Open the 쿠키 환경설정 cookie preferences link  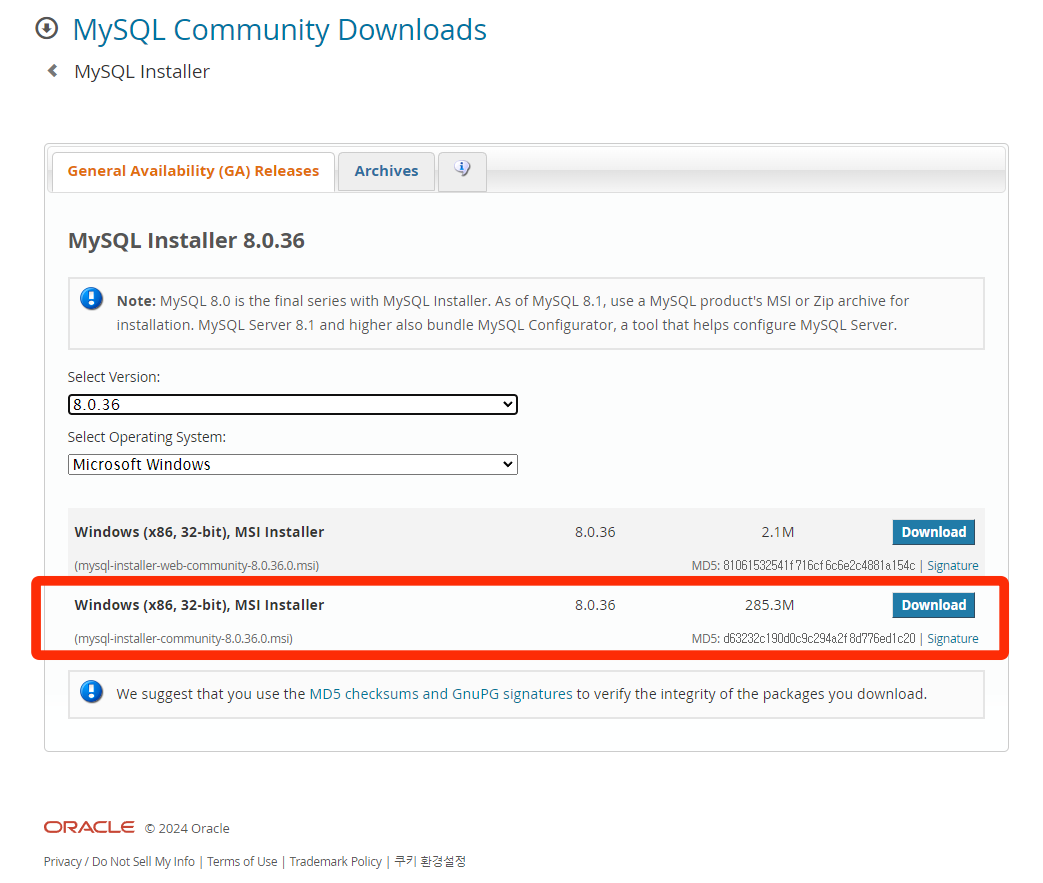(x=430, y=861)
